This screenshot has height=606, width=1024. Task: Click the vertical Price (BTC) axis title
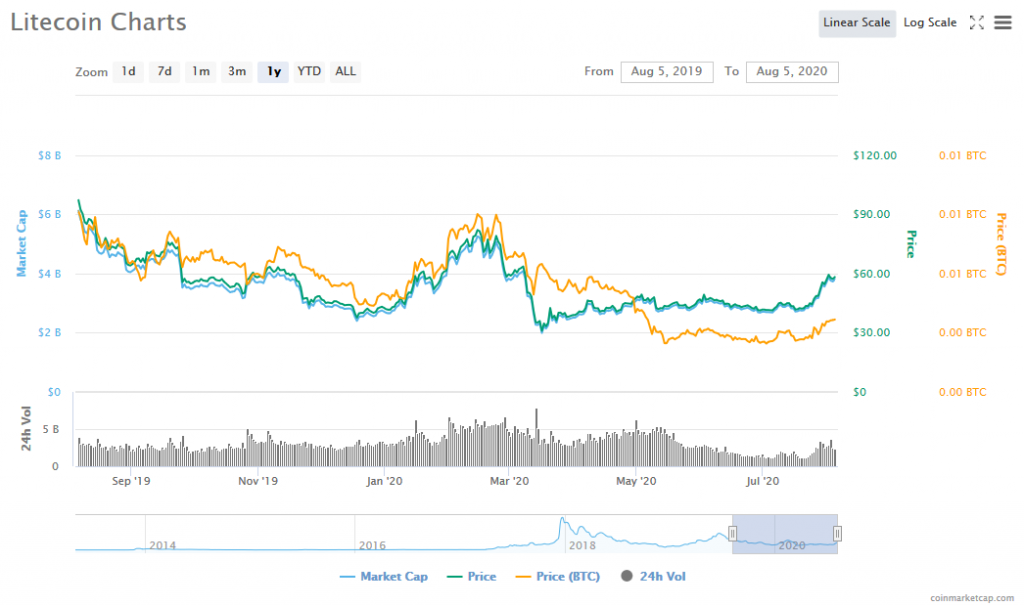(1001, 244)
